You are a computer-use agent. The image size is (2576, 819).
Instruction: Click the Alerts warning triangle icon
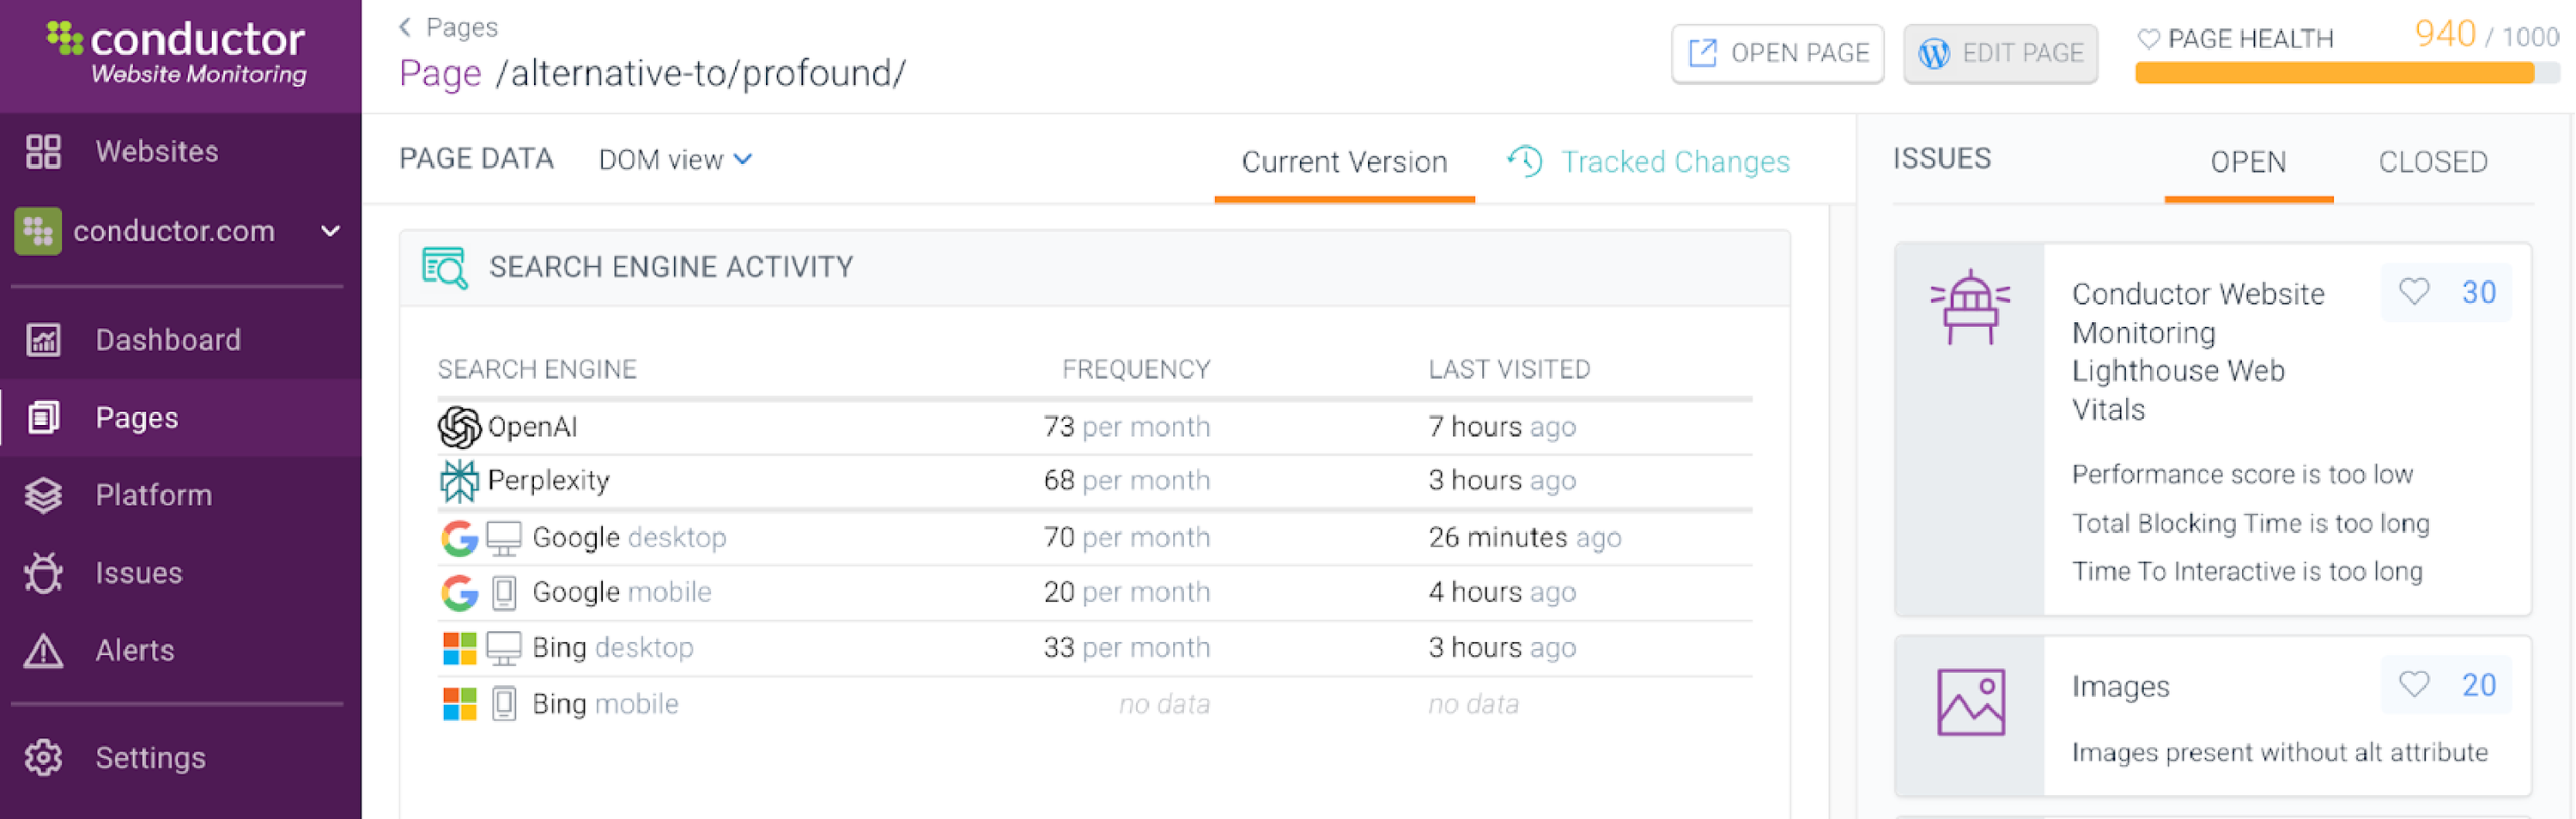(x=43, y=651)
